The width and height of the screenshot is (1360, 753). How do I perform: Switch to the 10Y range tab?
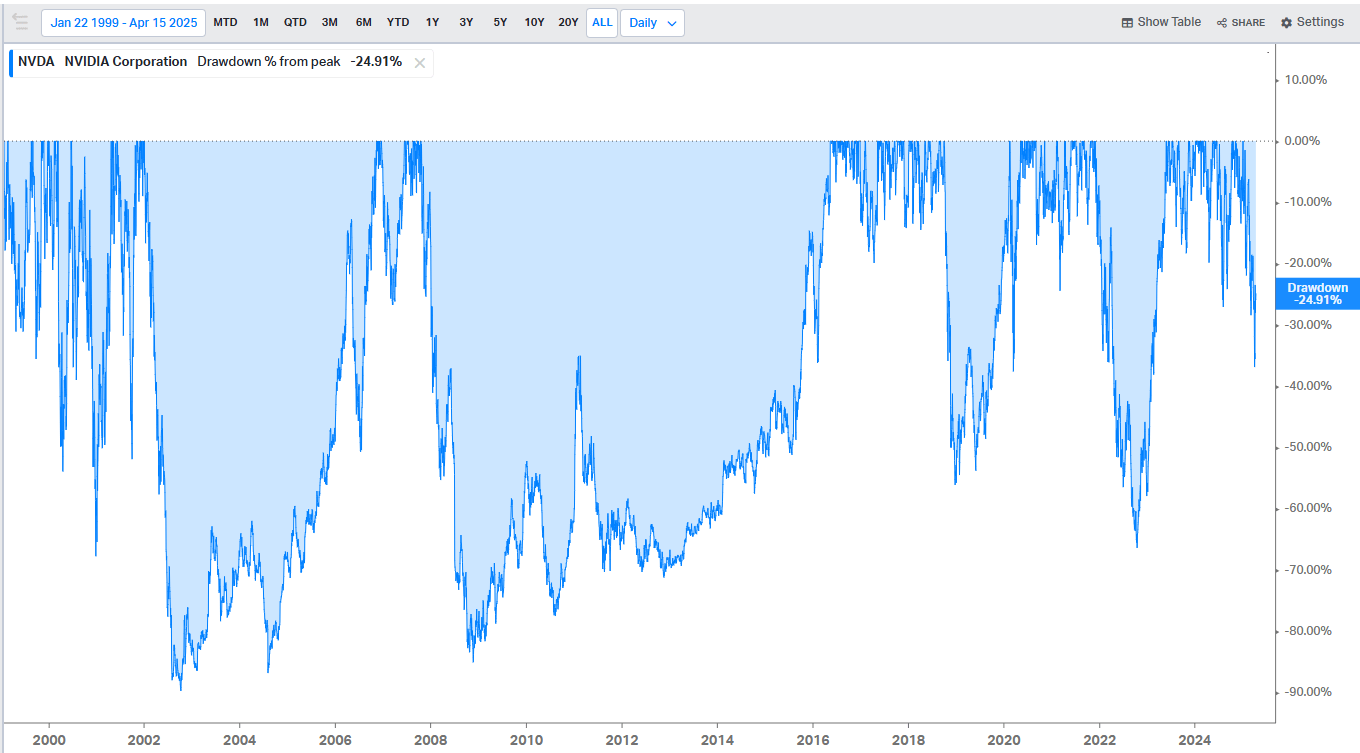coord(533,22)
